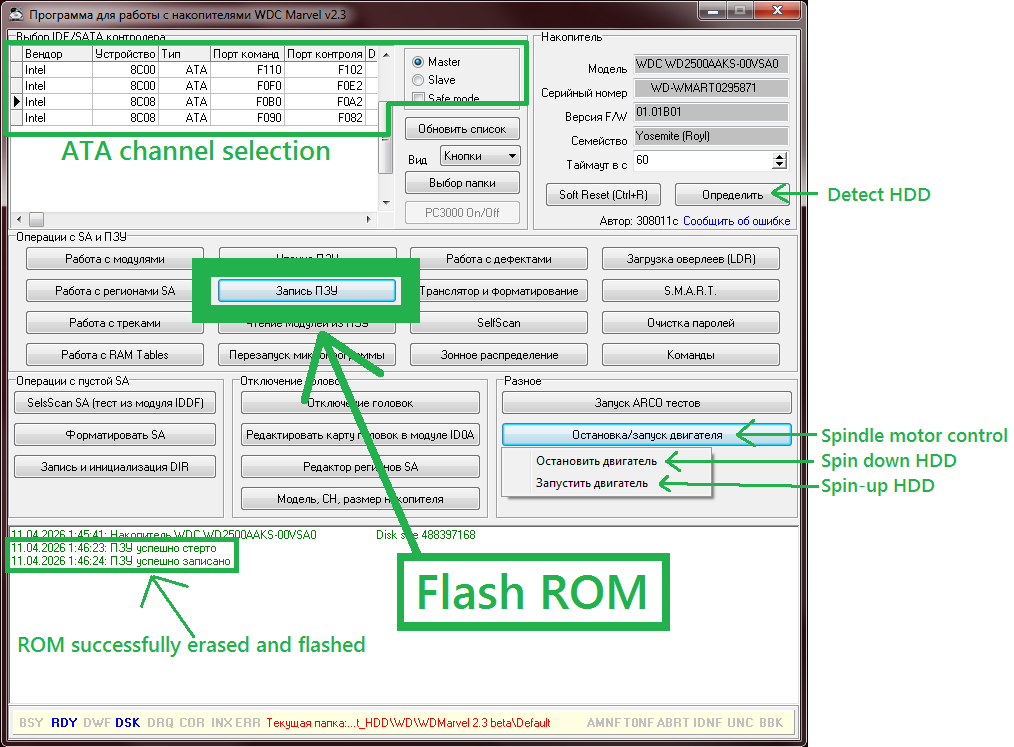Click the Версия F/W field 01.01B01
Image resolution: width=1014 pixels, height=747 pixels.
click(711, 112)
